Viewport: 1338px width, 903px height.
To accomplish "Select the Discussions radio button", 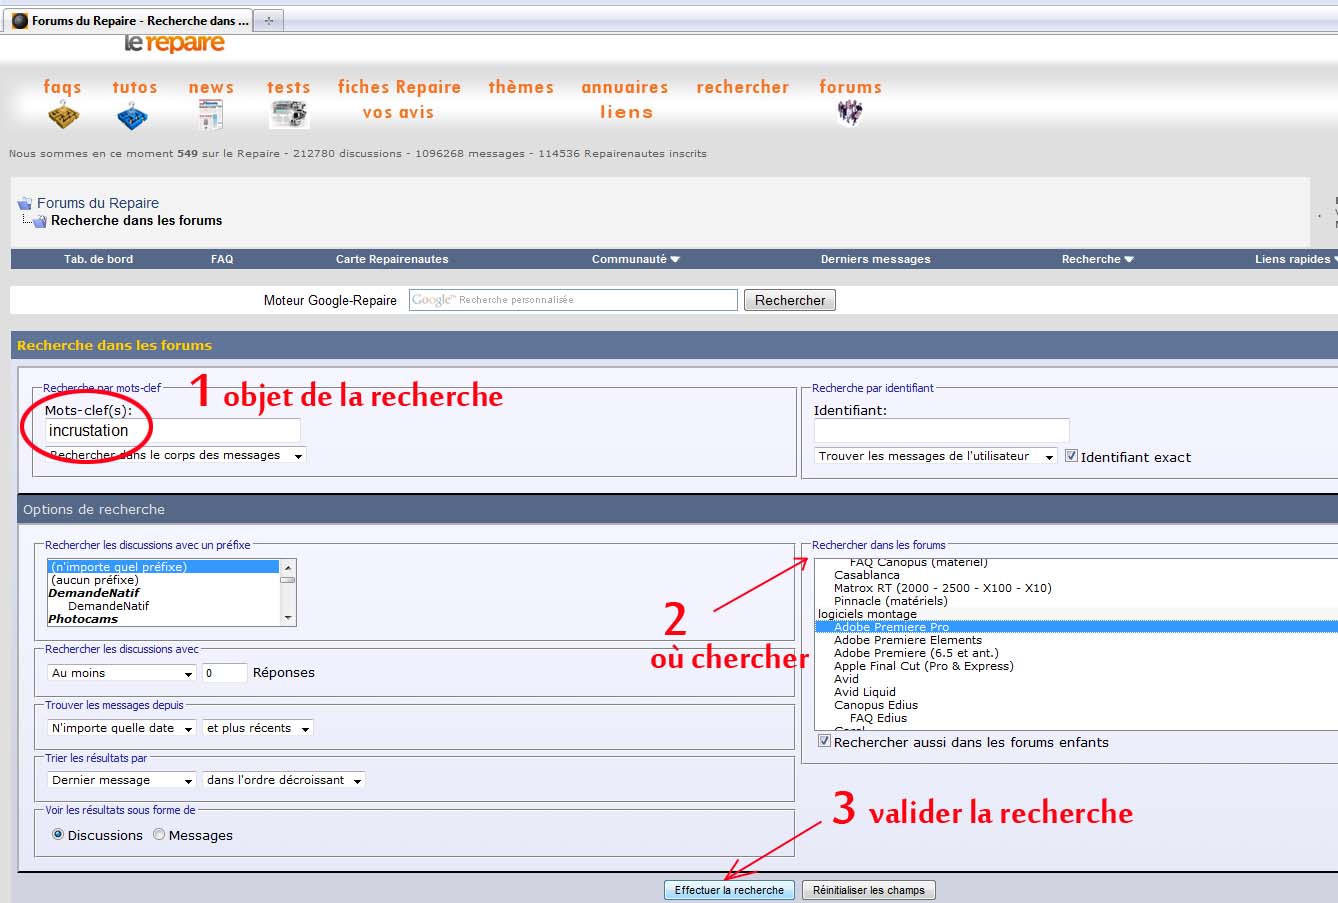I will pos(57,834).
